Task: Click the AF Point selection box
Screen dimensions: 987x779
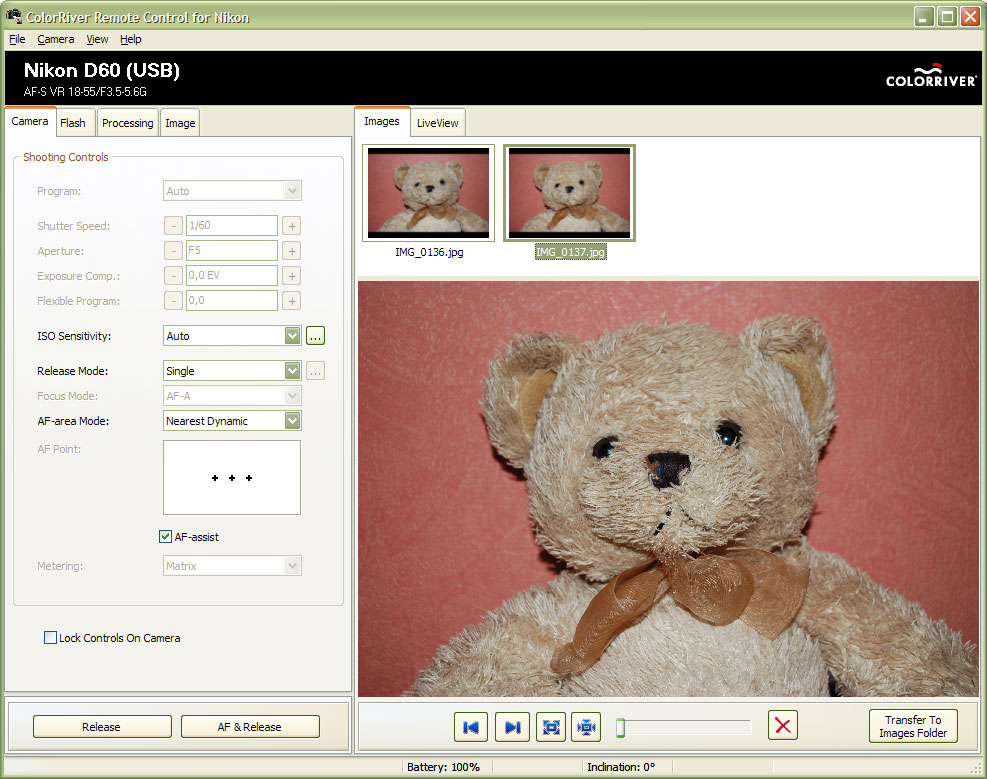Action: [x=232, y=478]
